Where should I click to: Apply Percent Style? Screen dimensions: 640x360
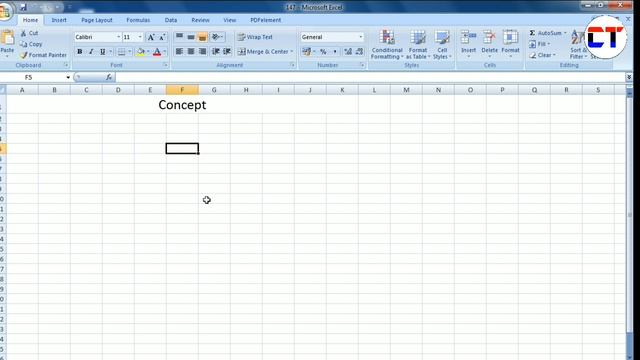(323, 52)
